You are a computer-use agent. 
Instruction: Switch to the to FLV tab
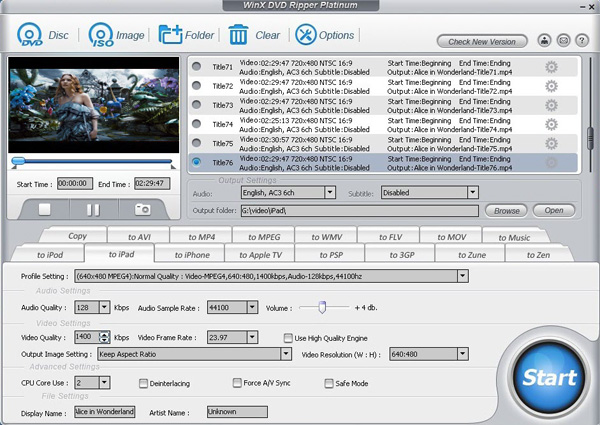coord(389,236)
